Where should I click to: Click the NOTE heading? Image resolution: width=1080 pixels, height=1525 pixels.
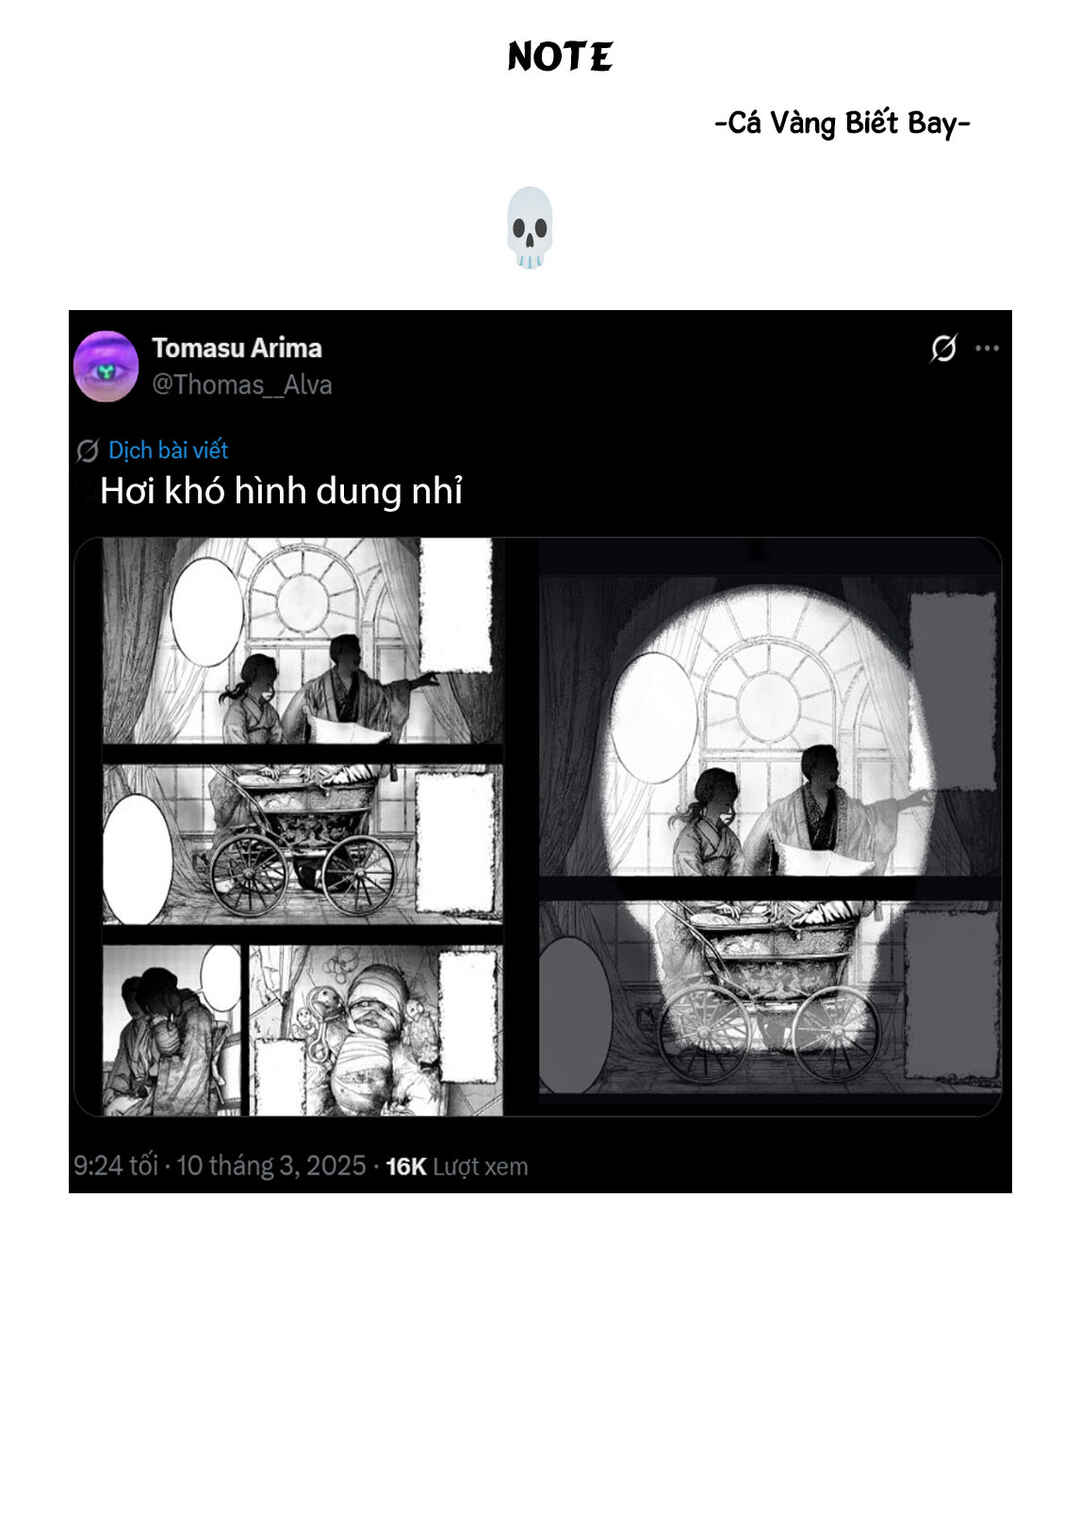point(560,57)
